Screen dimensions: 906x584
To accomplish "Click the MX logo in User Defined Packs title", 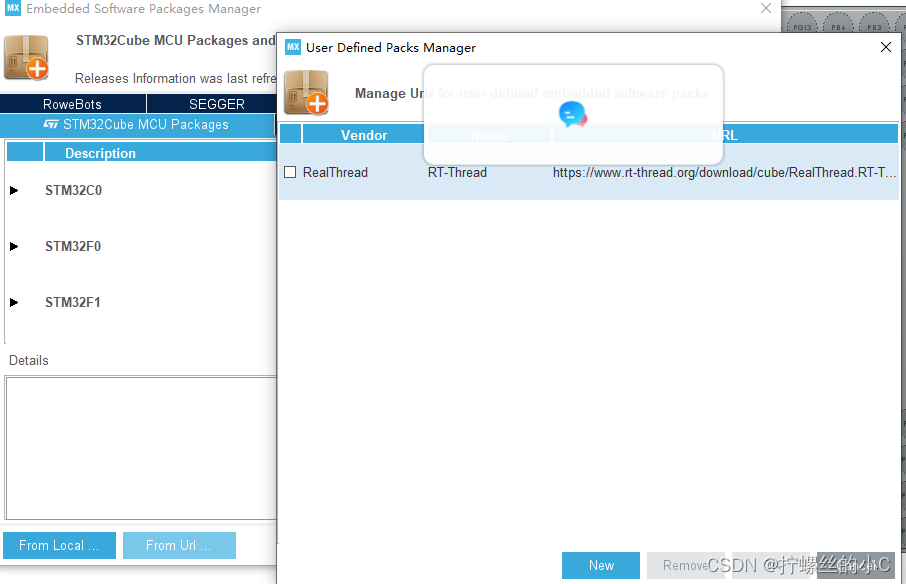I will click(293, 47).
